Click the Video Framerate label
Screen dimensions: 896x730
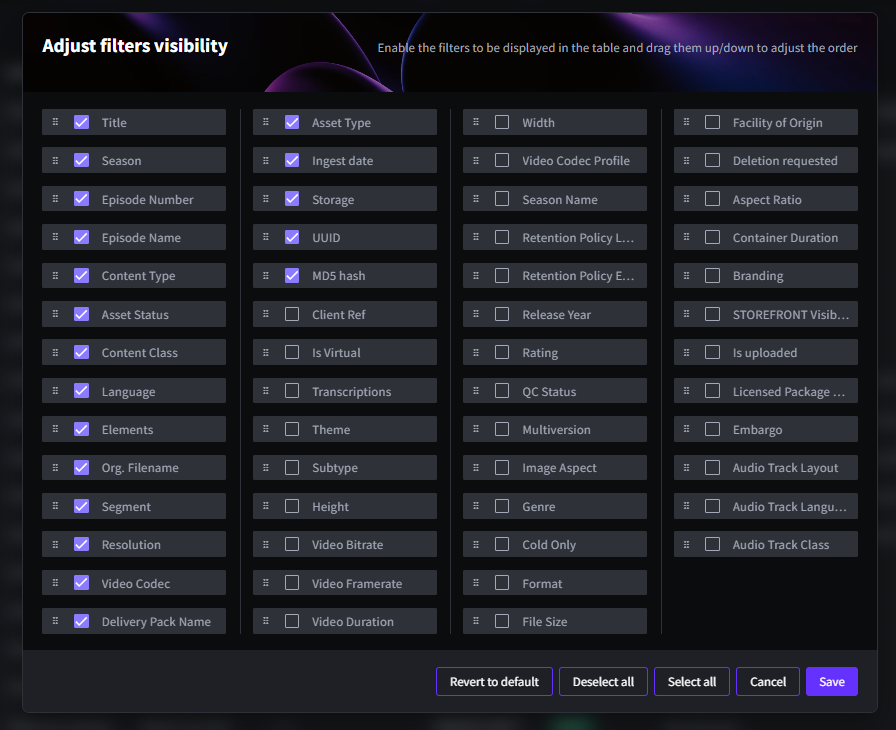pos(357,583)
